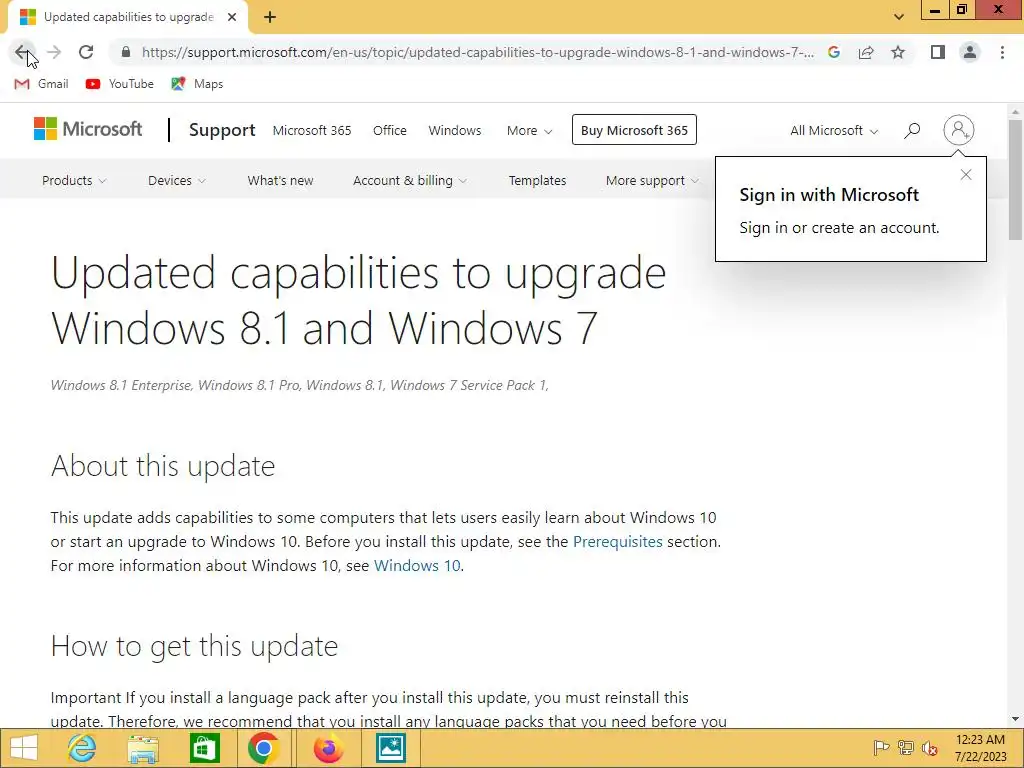
Task: Follow the Windows 10 link
Action: 417,566
